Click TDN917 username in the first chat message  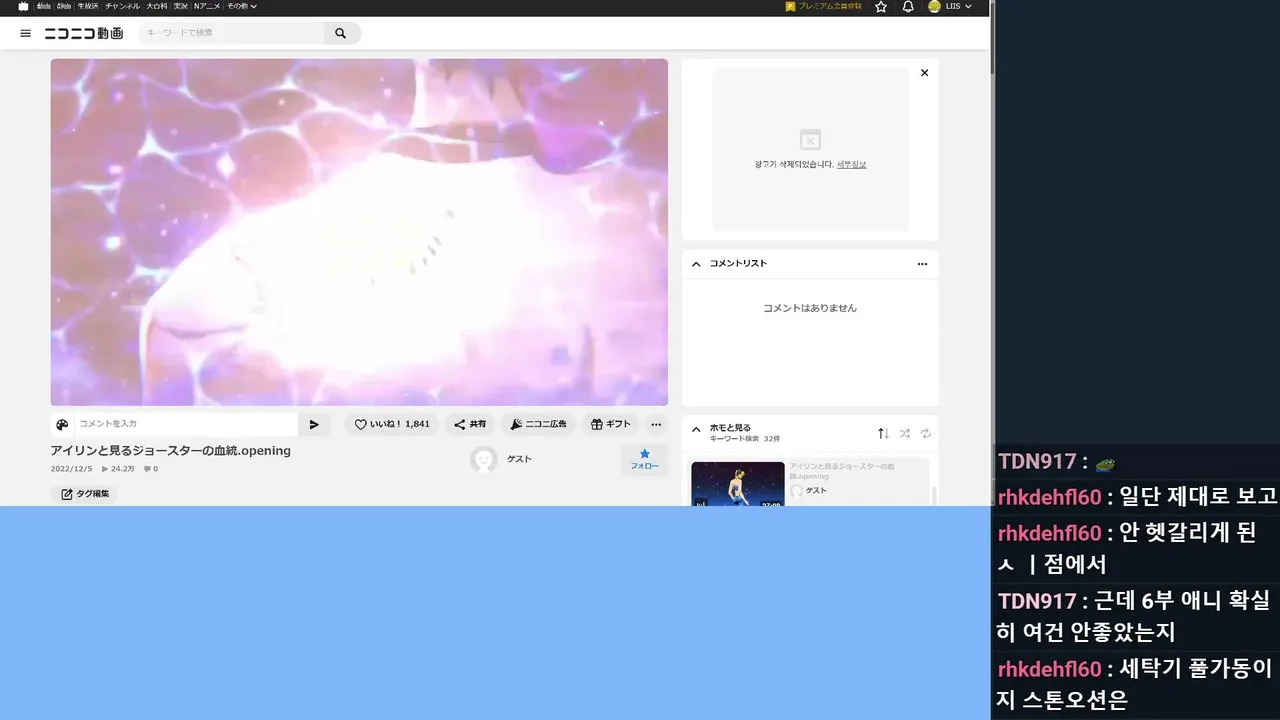coord(1036,462)
